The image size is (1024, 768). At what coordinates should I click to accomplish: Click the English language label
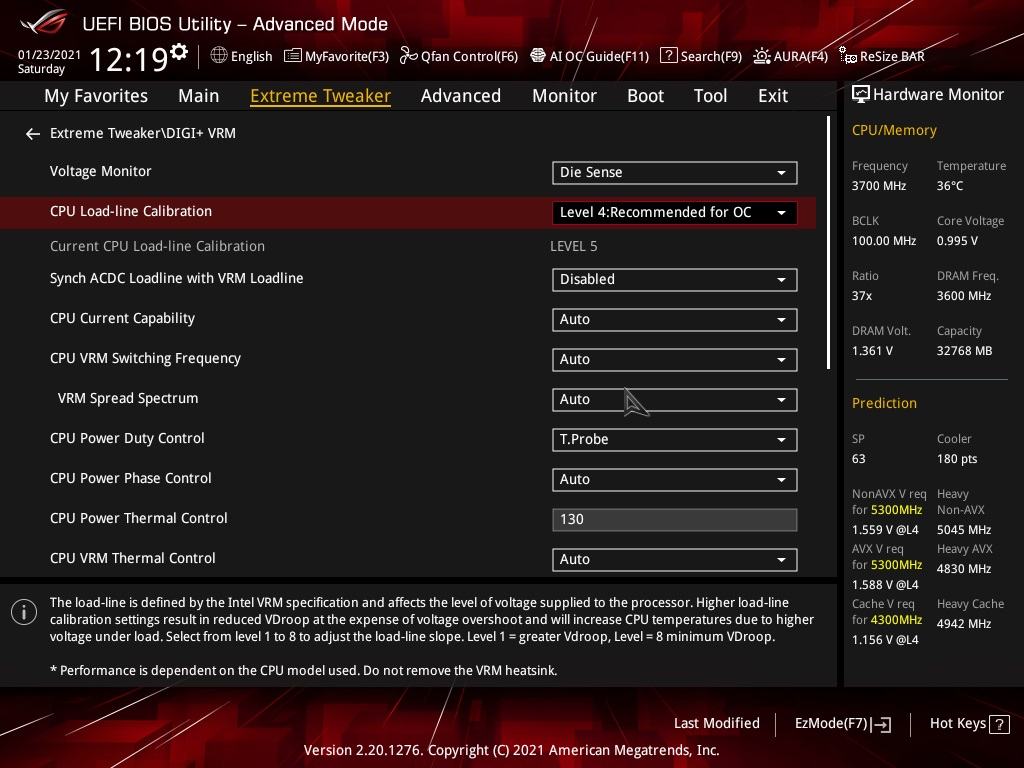(251, 56)
